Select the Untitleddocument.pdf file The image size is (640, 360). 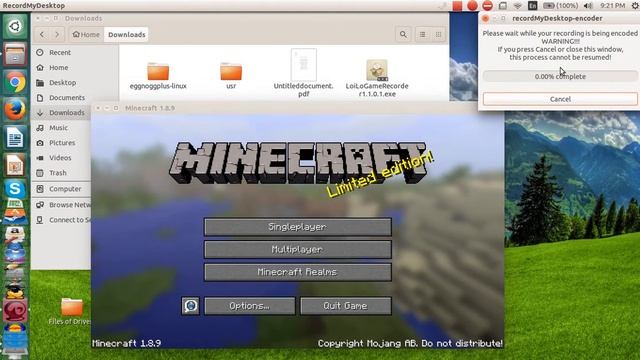pos(304,73)
